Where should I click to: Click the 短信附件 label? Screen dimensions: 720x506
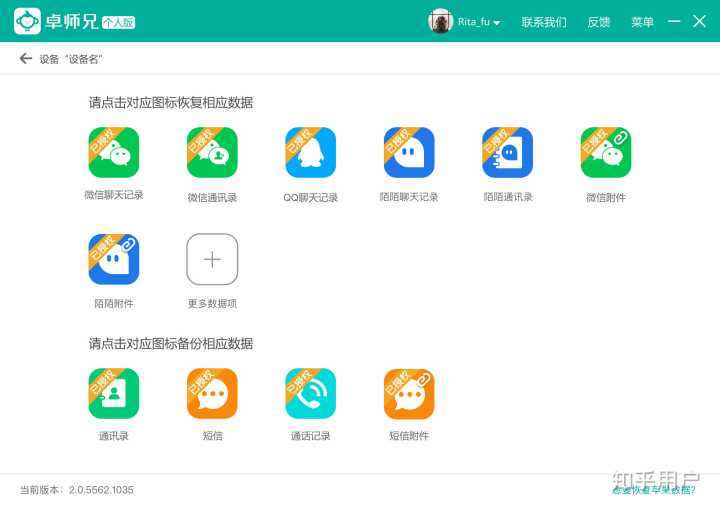click(409, 436)
